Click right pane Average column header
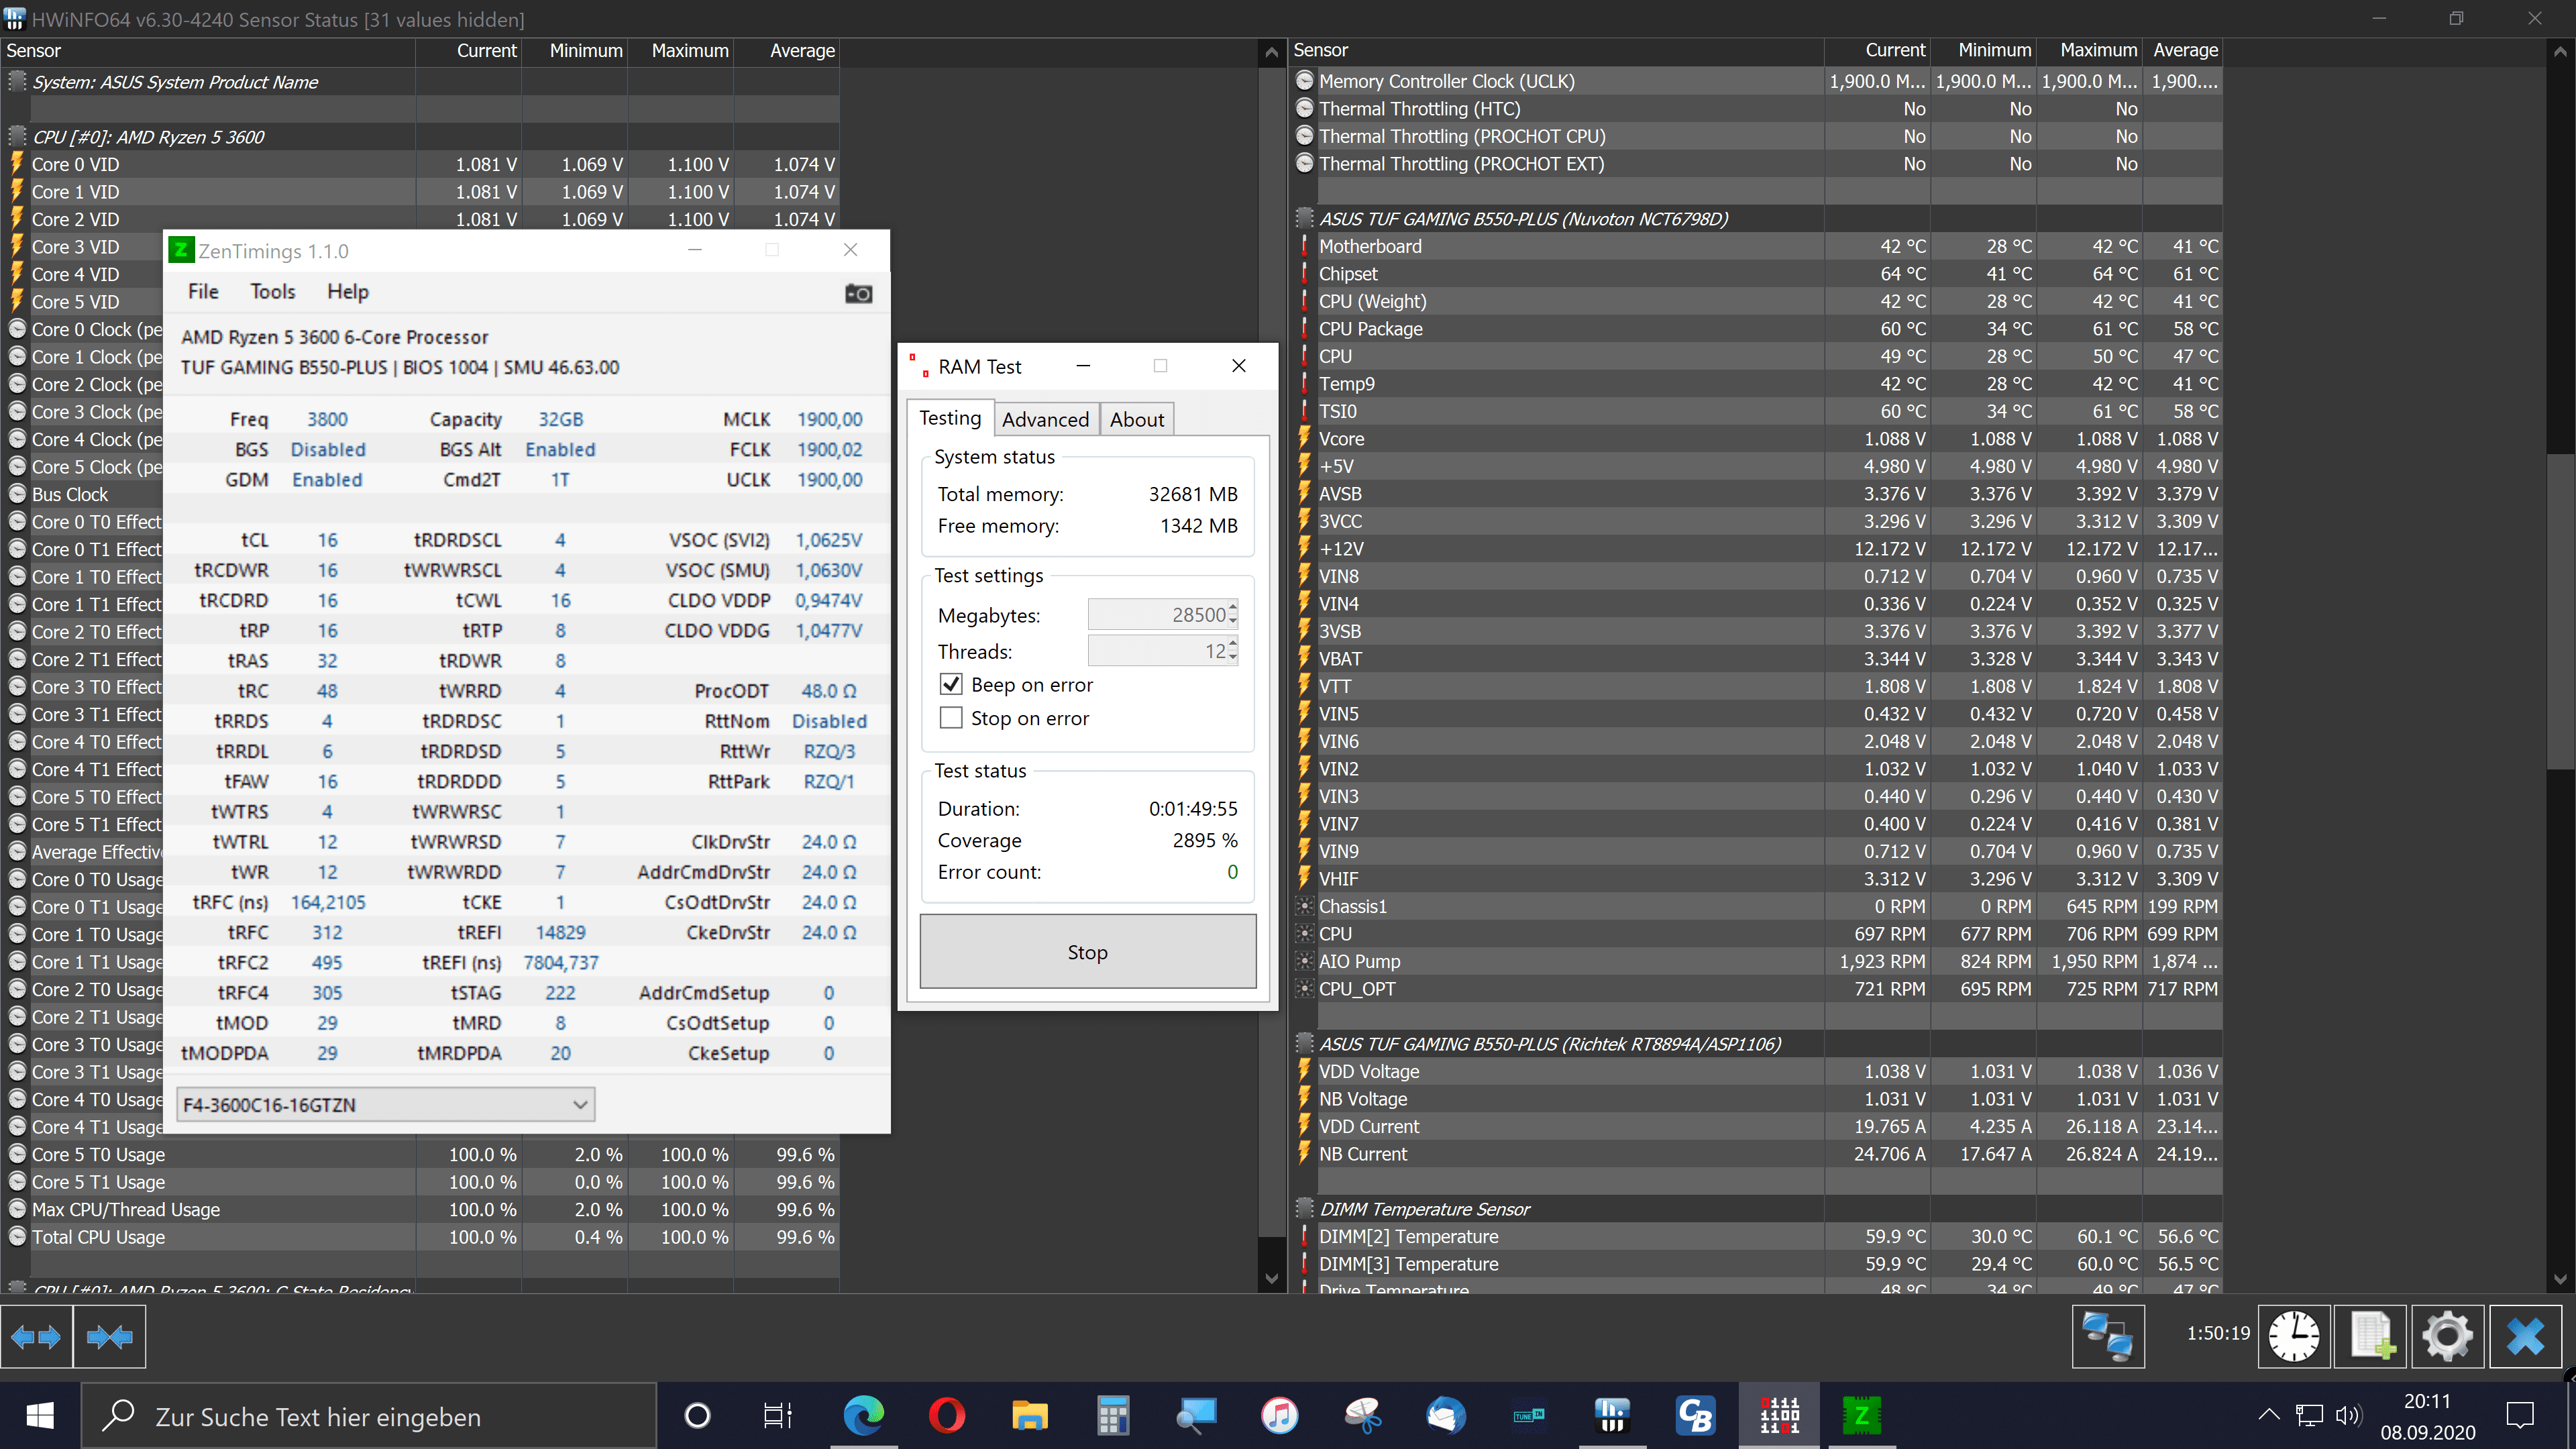This screenshot has height=1449, width=2576. [2182, 50]
